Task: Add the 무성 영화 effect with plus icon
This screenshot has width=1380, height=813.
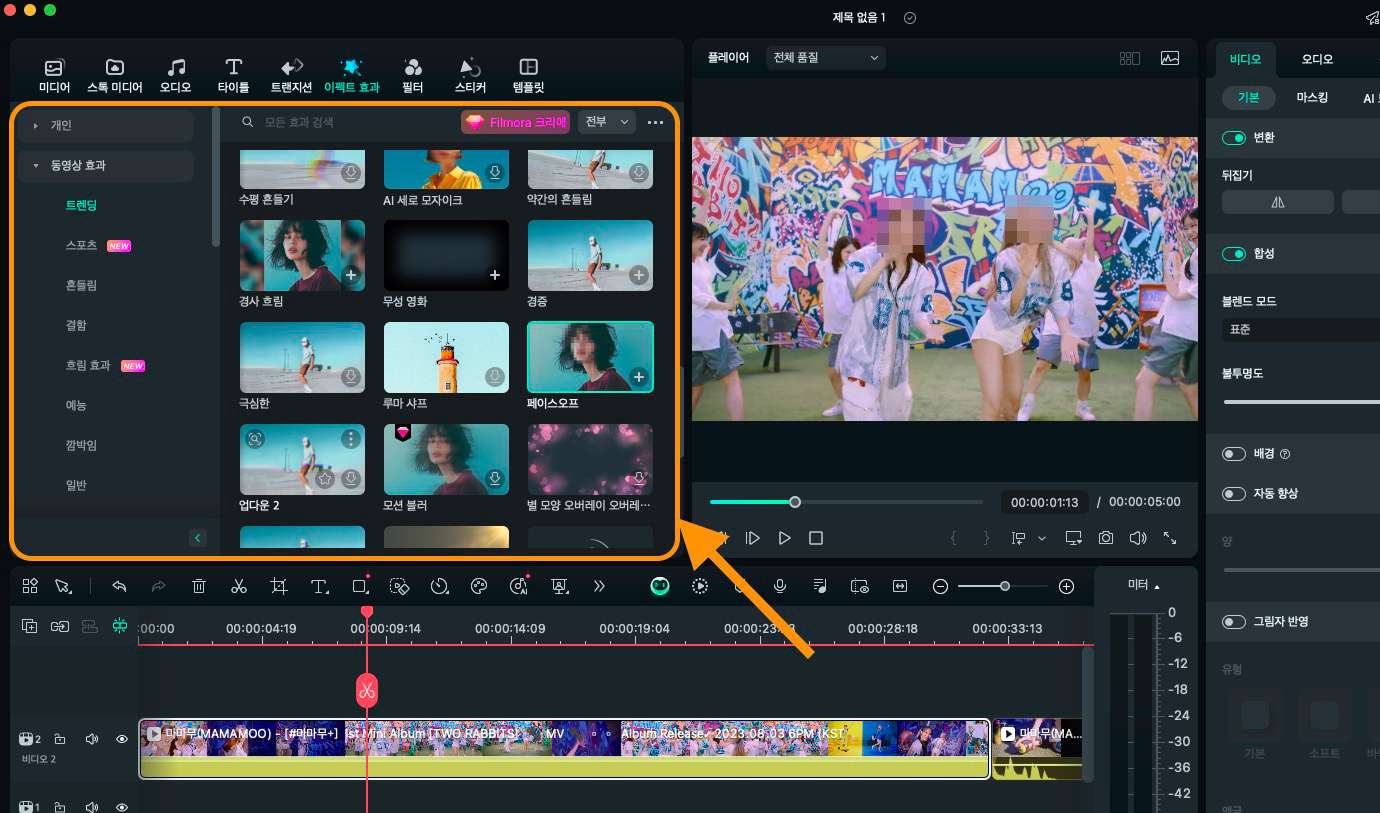Action: tap(495, 274)
